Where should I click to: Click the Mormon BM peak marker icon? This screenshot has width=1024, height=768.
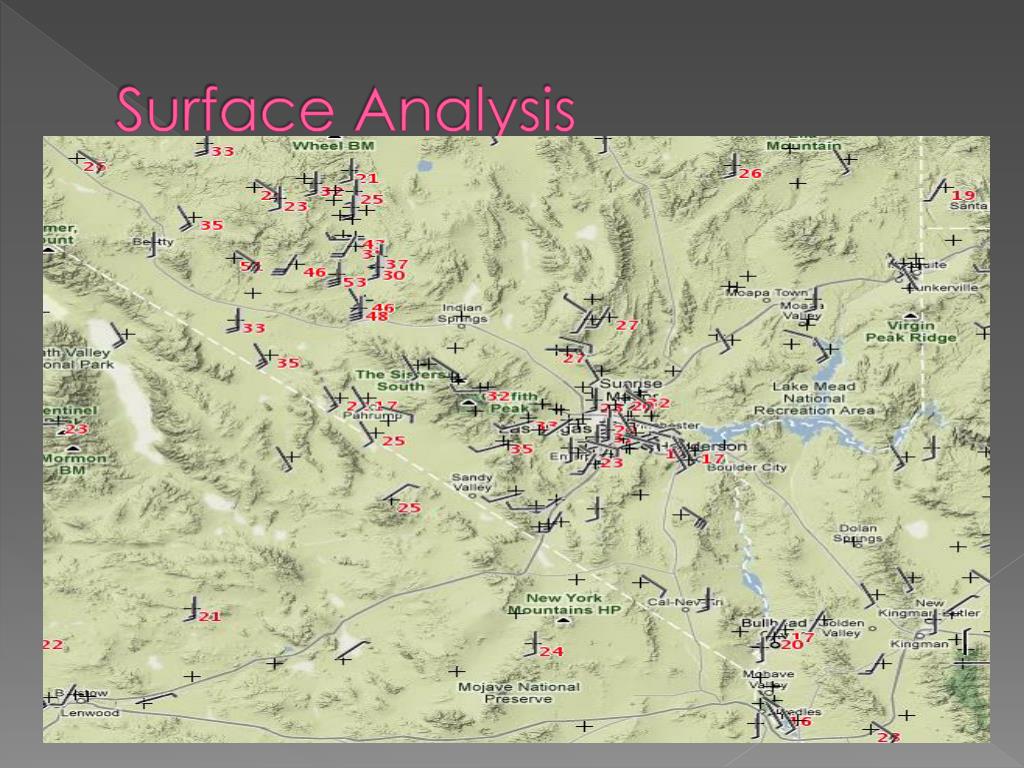(73, 449)
